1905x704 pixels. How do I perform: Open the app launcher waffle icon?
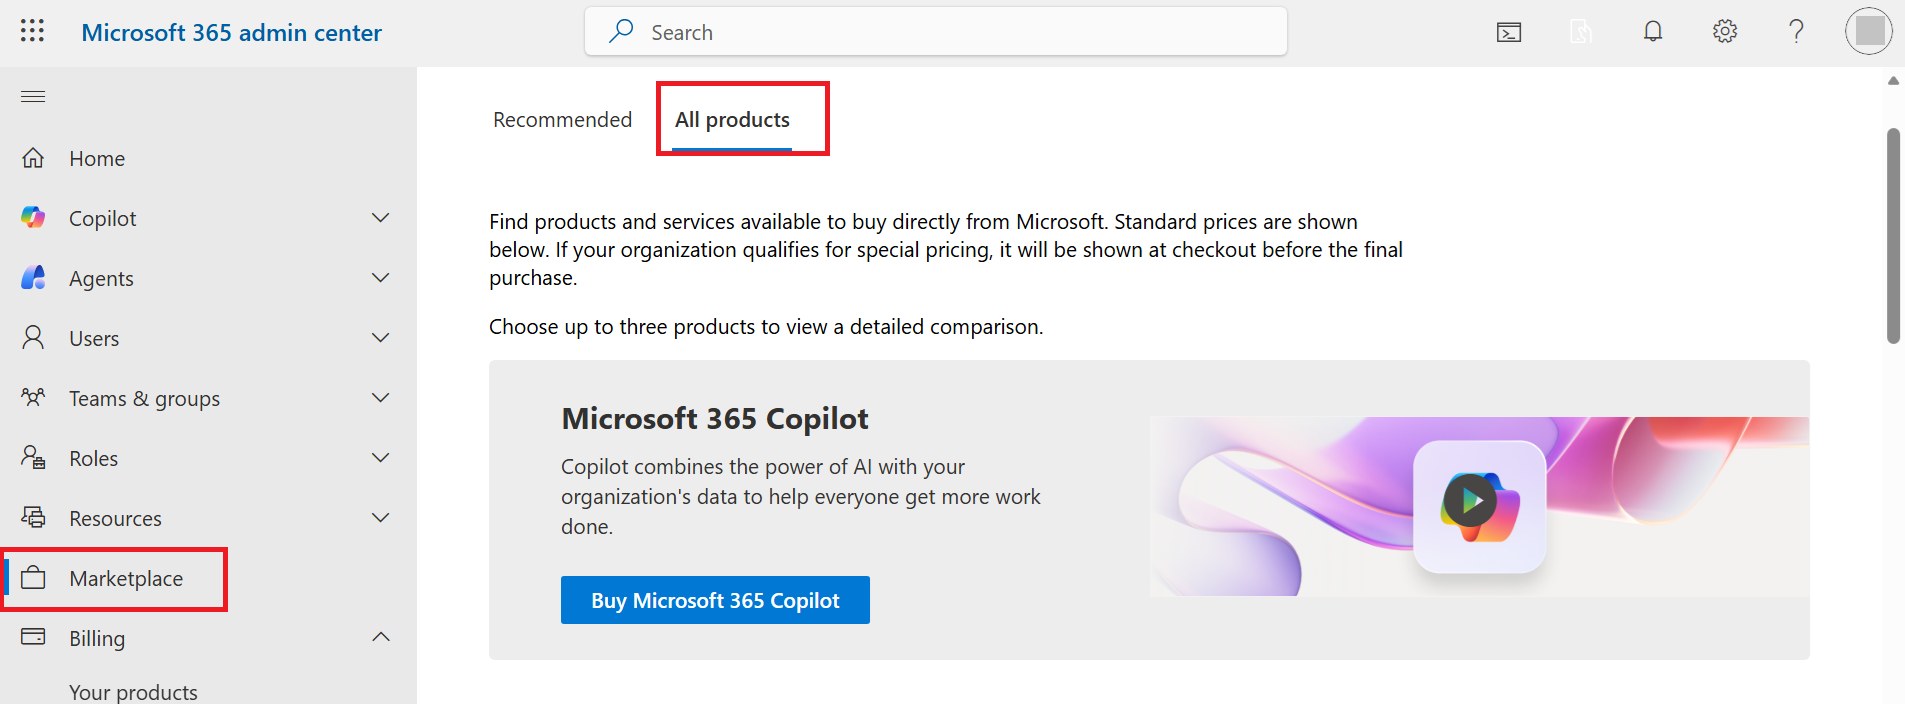(x=32, y=31)
